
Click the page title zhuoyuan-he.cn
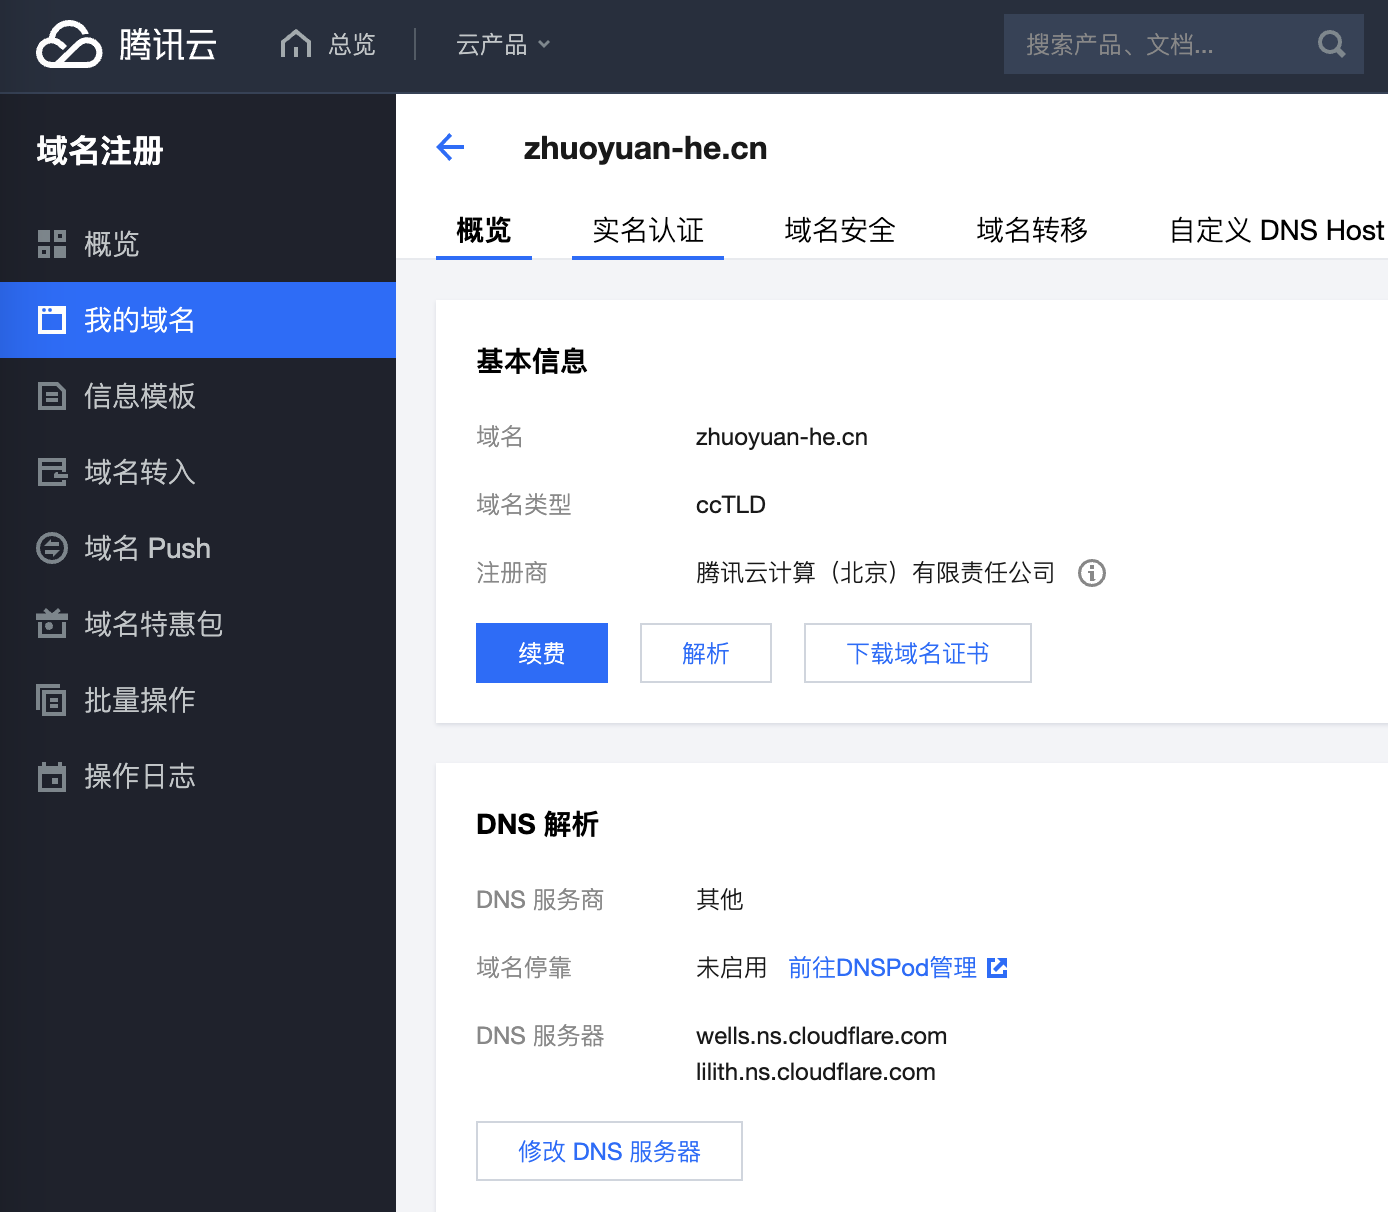click(646, 148)
